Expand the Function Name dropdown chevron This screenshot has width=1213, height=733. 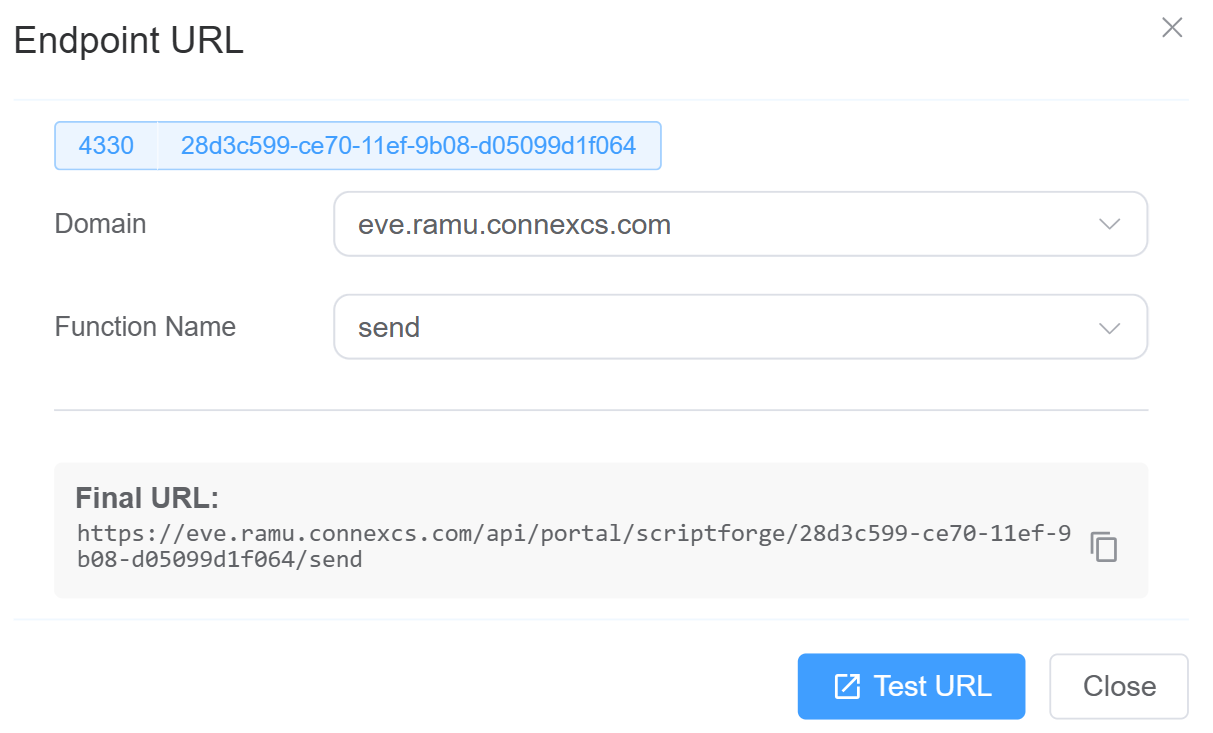pyautogui.click(x=1109, y=327)
